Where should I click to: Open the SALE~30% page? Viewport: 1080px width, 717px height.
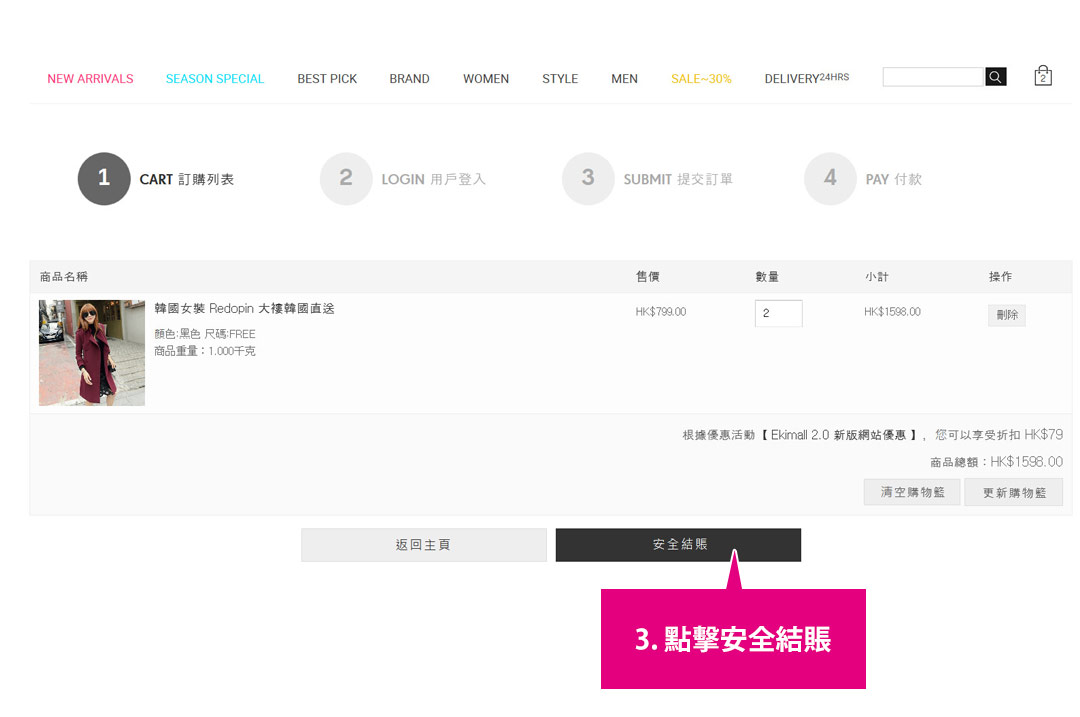(x=701, y=79)
